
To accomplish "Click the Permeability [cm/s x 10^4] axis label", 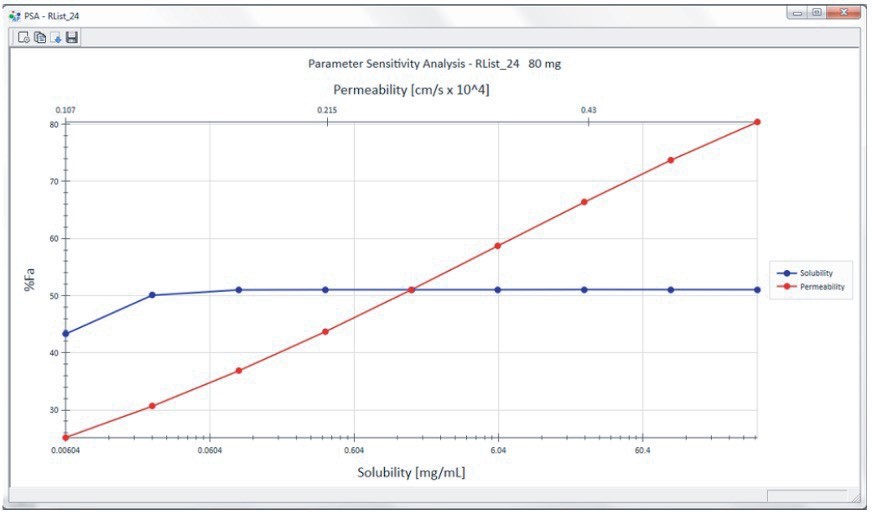I will (411, 90).
